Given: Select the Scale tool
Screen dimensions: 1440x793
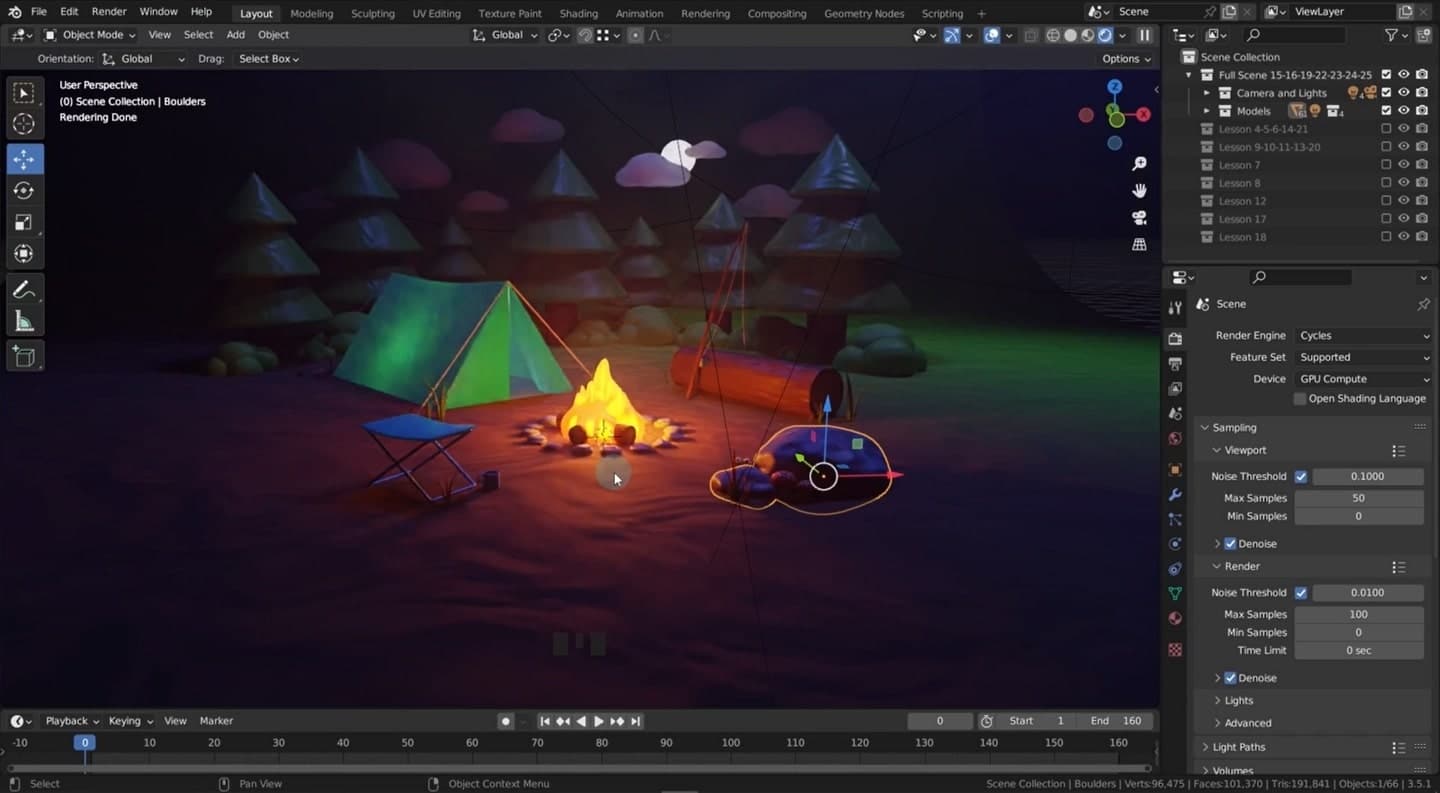Looking at the screenshot, I should [24, 222].
